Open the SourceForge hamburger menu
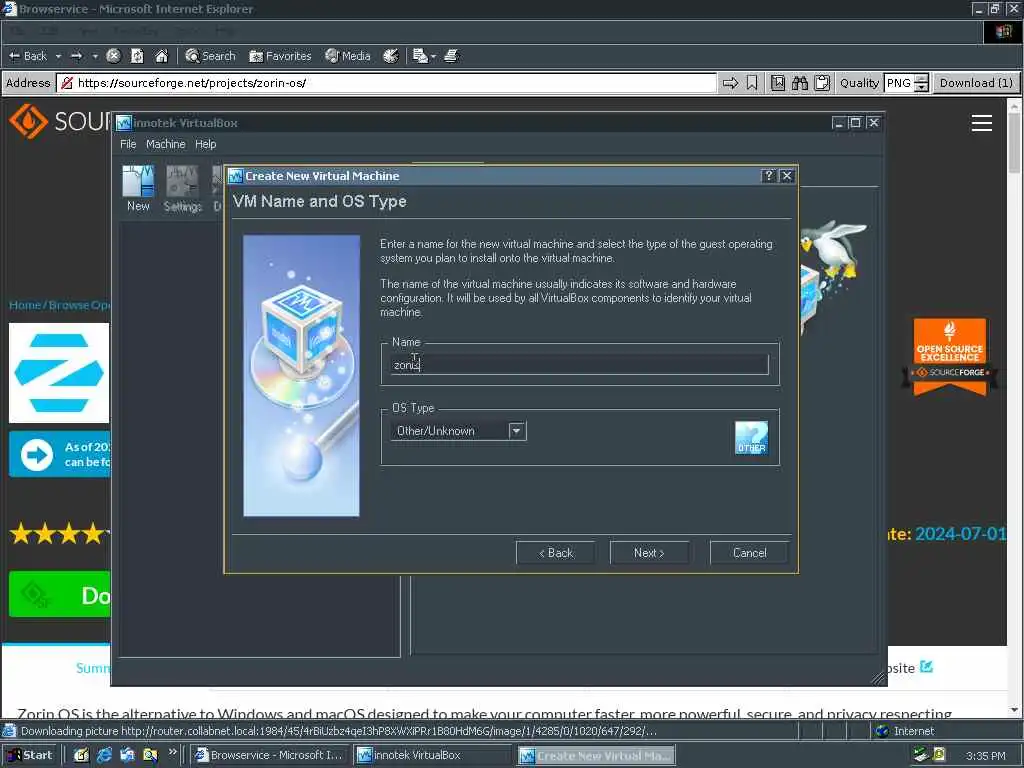The height and width of the screenshot is (768, 1024). [982, 123]
